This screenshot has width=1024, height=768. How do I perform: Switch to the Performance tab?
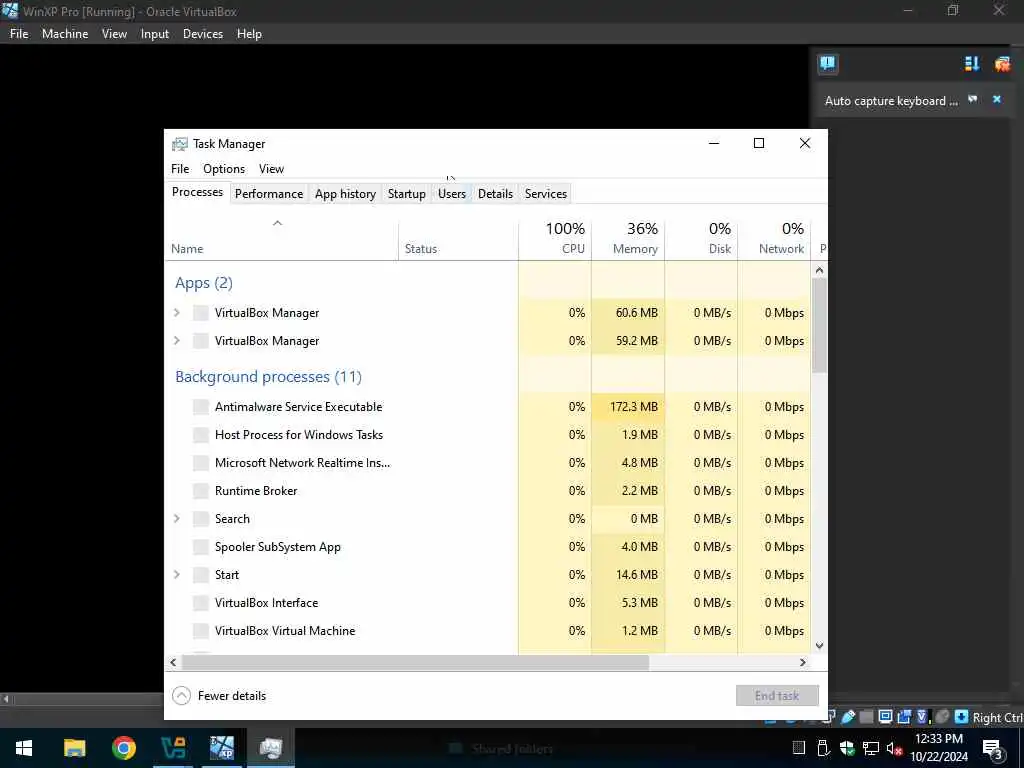[268, 194]
